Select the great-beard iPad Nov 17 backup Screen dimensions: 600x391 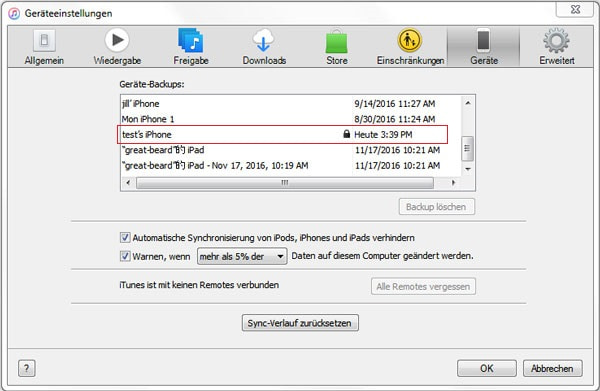pos(291,166)
